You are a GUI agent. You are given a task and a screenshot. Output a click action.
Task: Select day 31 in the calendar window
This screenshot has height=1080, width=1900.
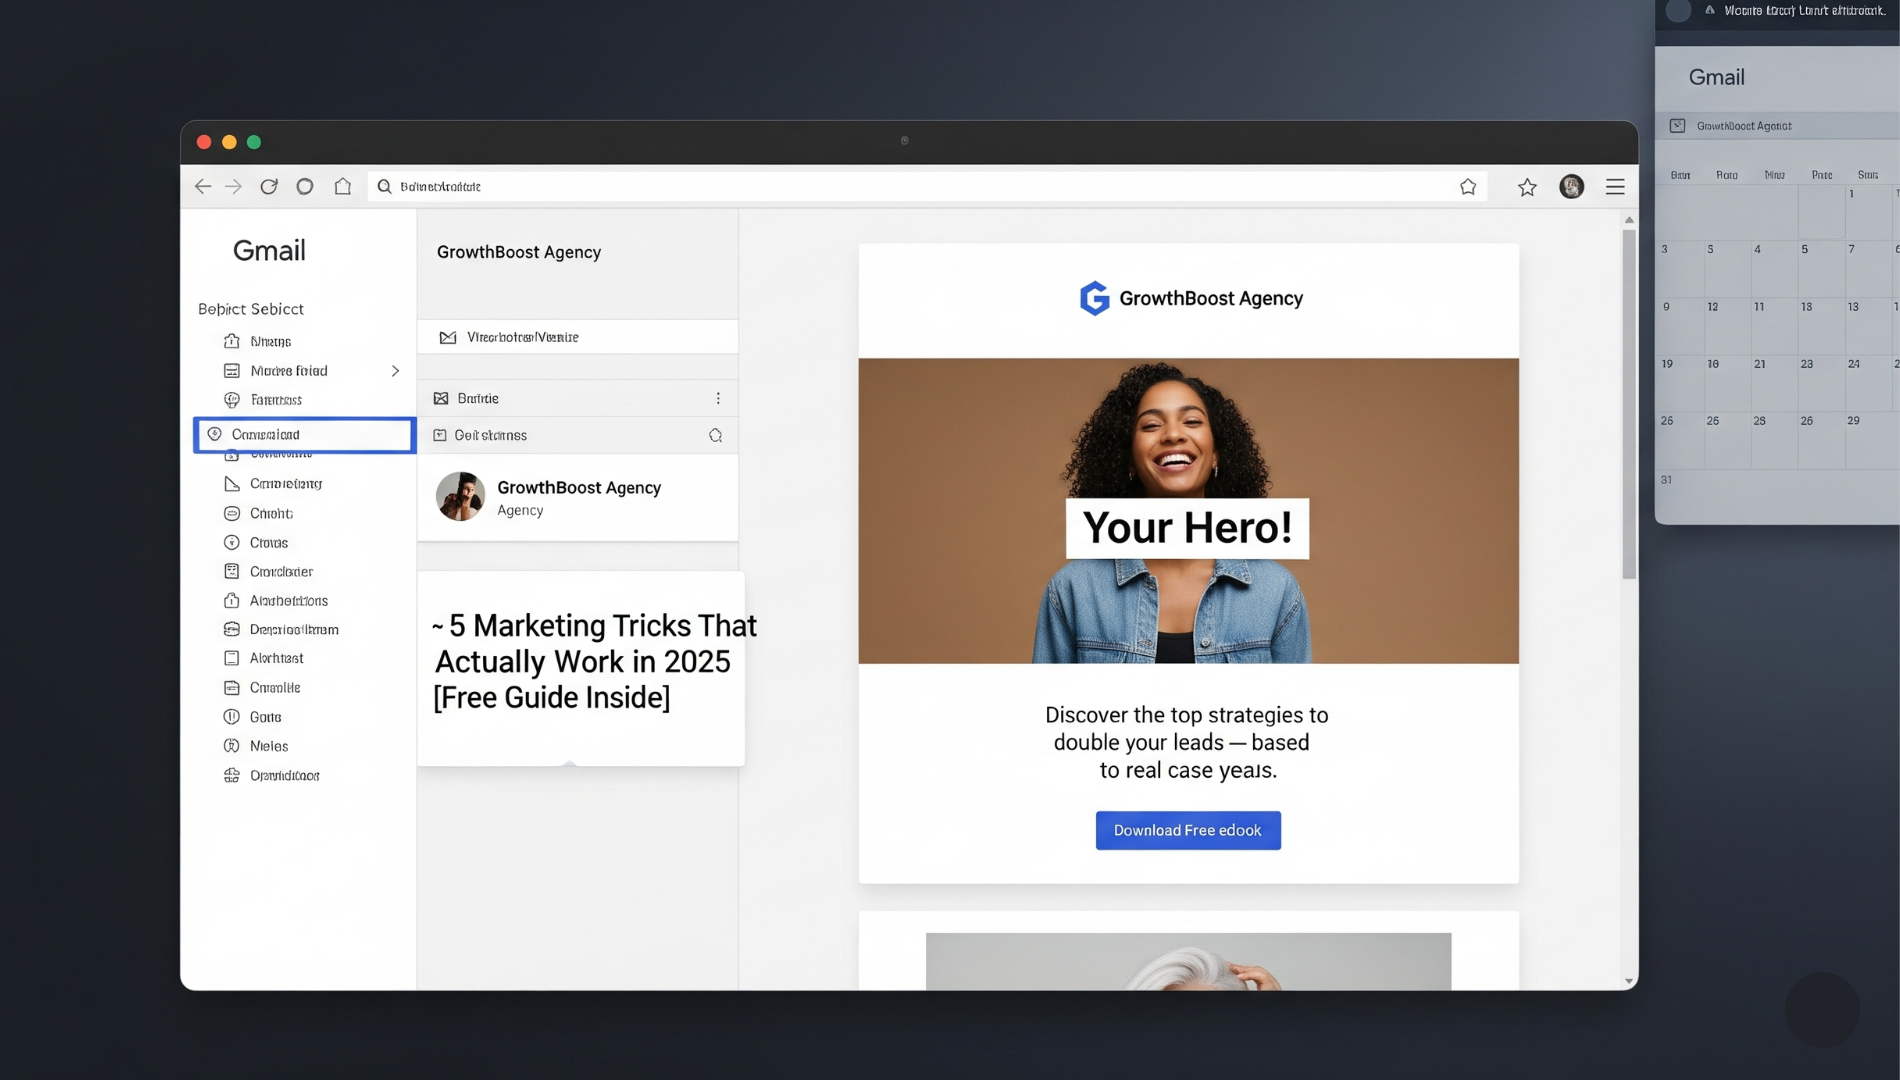pyautogui.click(x=1666, y=480)
